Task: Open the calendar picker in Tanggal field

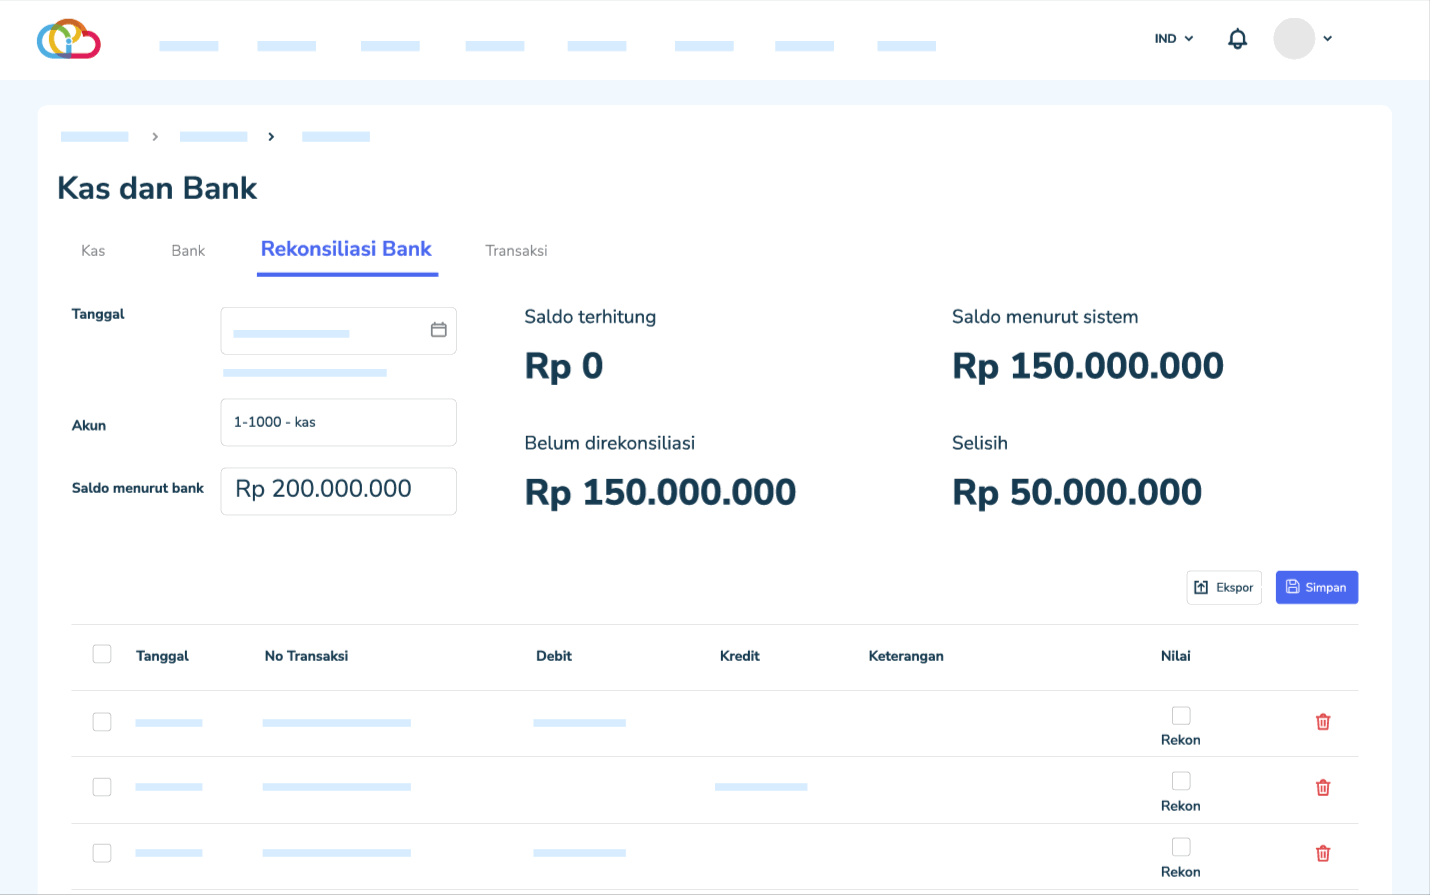Action: click(x=438, y=330)
